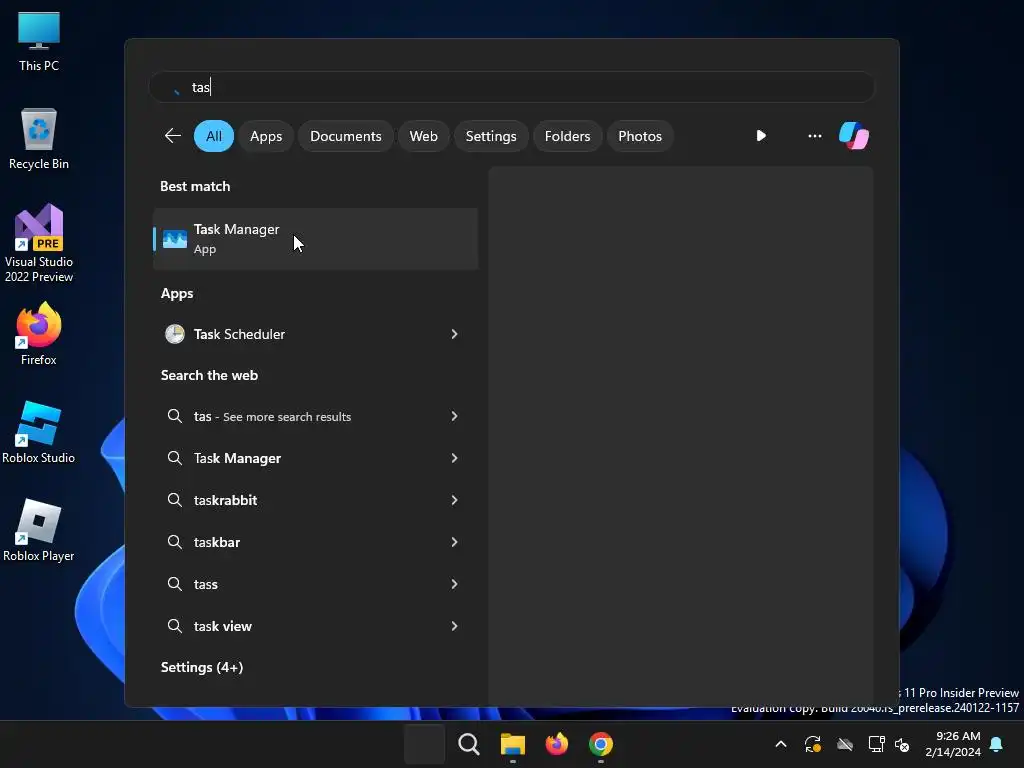Switch to the Photos filter tab

(640, 136)
